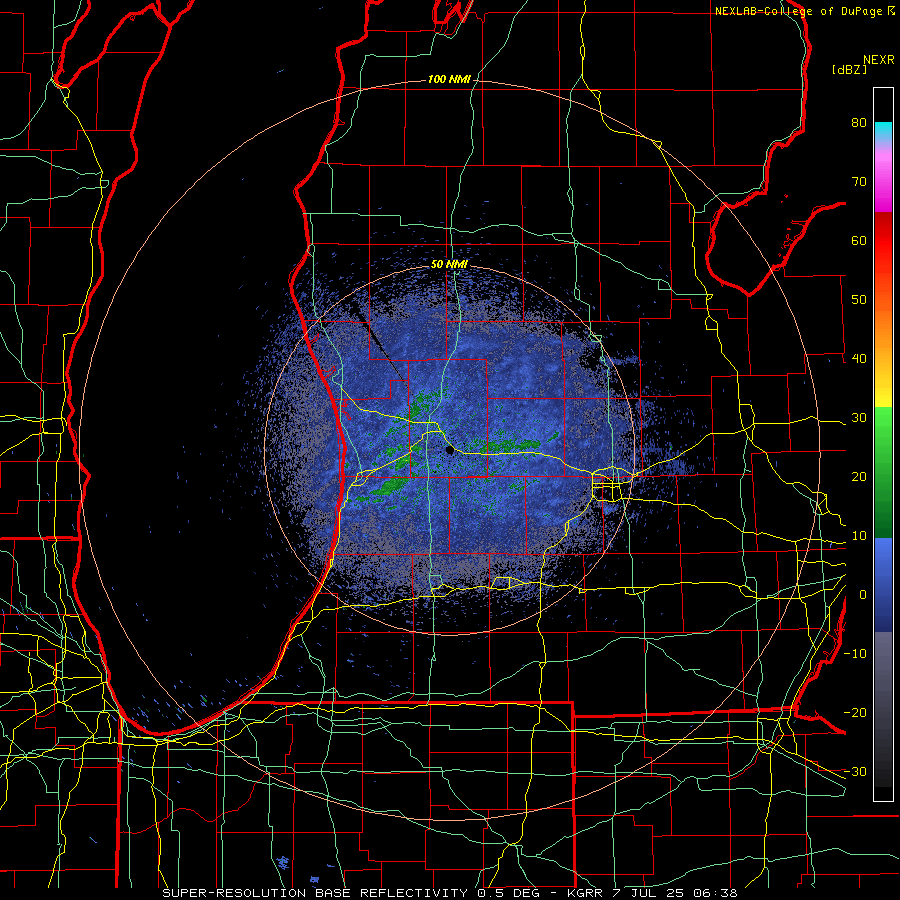
Task: Click the -10 value on the dBZ scale
Action: [x=855, y=654]
